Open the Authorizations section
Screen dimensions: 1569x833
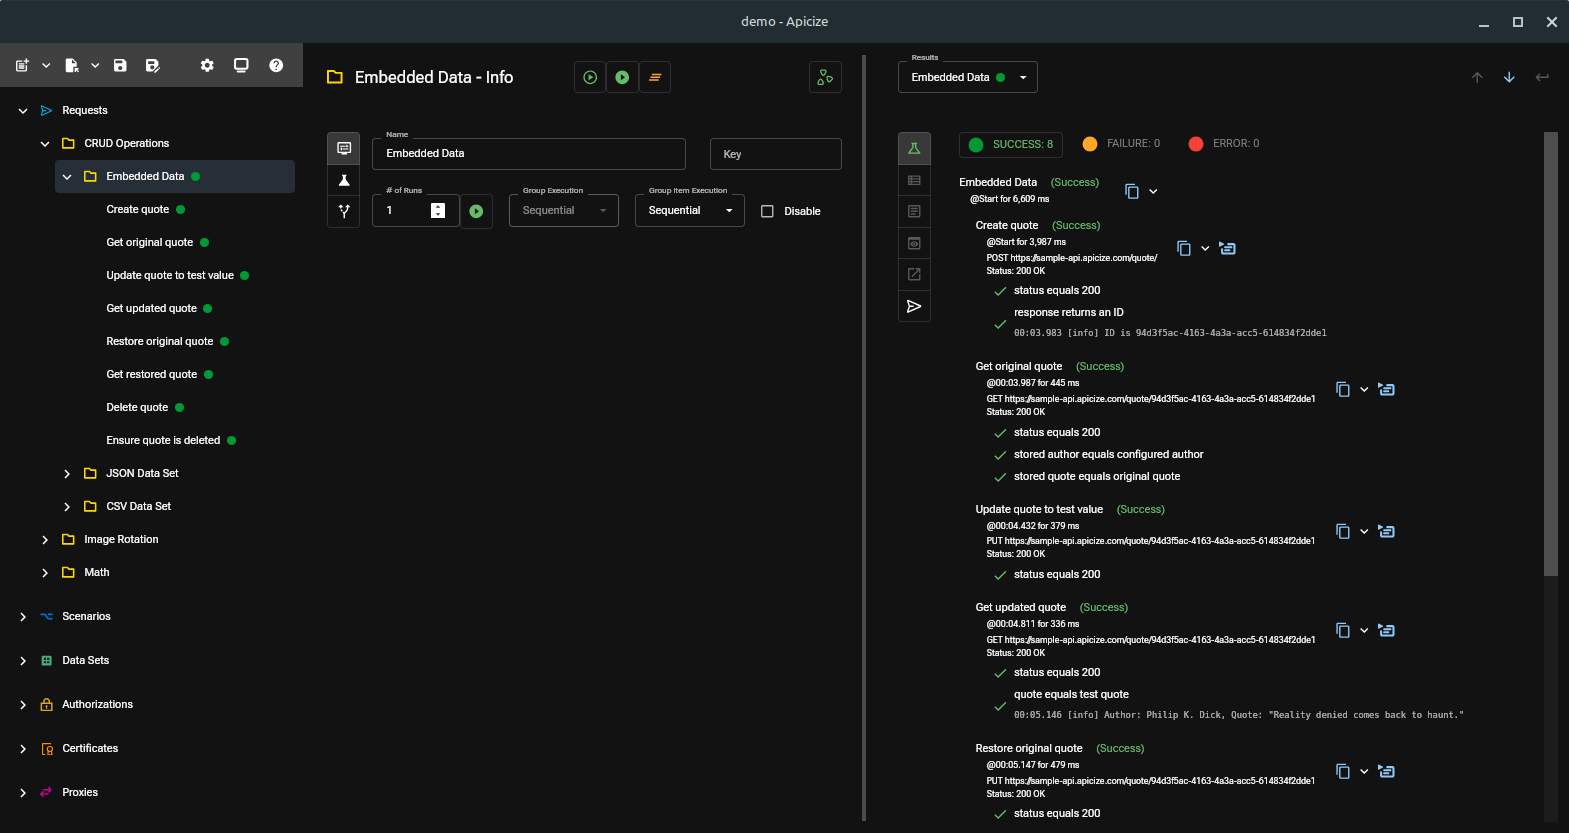click(97, 704)
